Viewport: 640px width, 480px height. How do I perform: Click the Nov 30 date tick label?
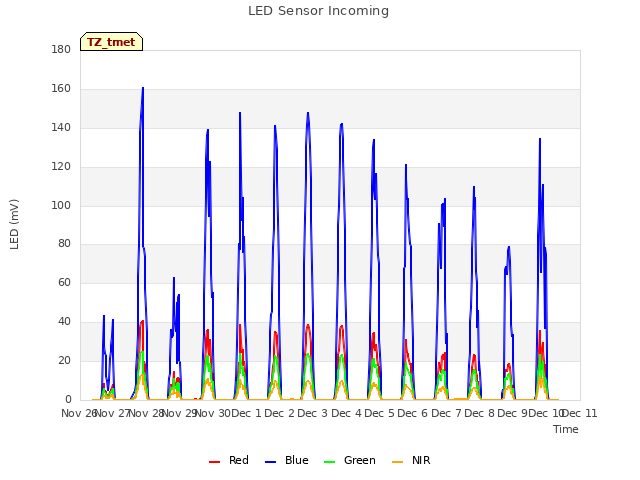213,413
